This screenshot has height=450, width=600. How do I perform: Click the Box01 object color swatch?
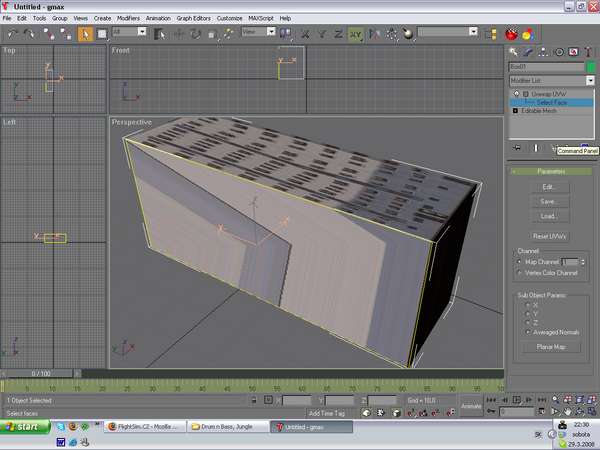pyautogui.click(x=590, y=66)
